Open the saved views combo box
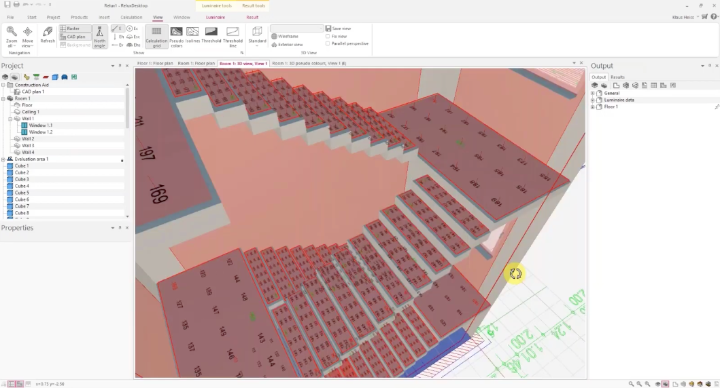This screenshot has width=720, height=388. click(297, 28)
